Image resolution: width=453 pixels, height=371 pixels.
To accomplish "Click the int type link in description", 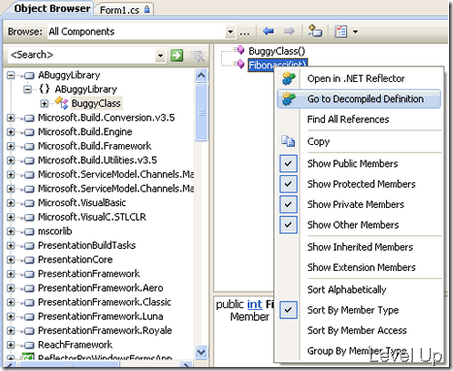I will coord(255,304).
